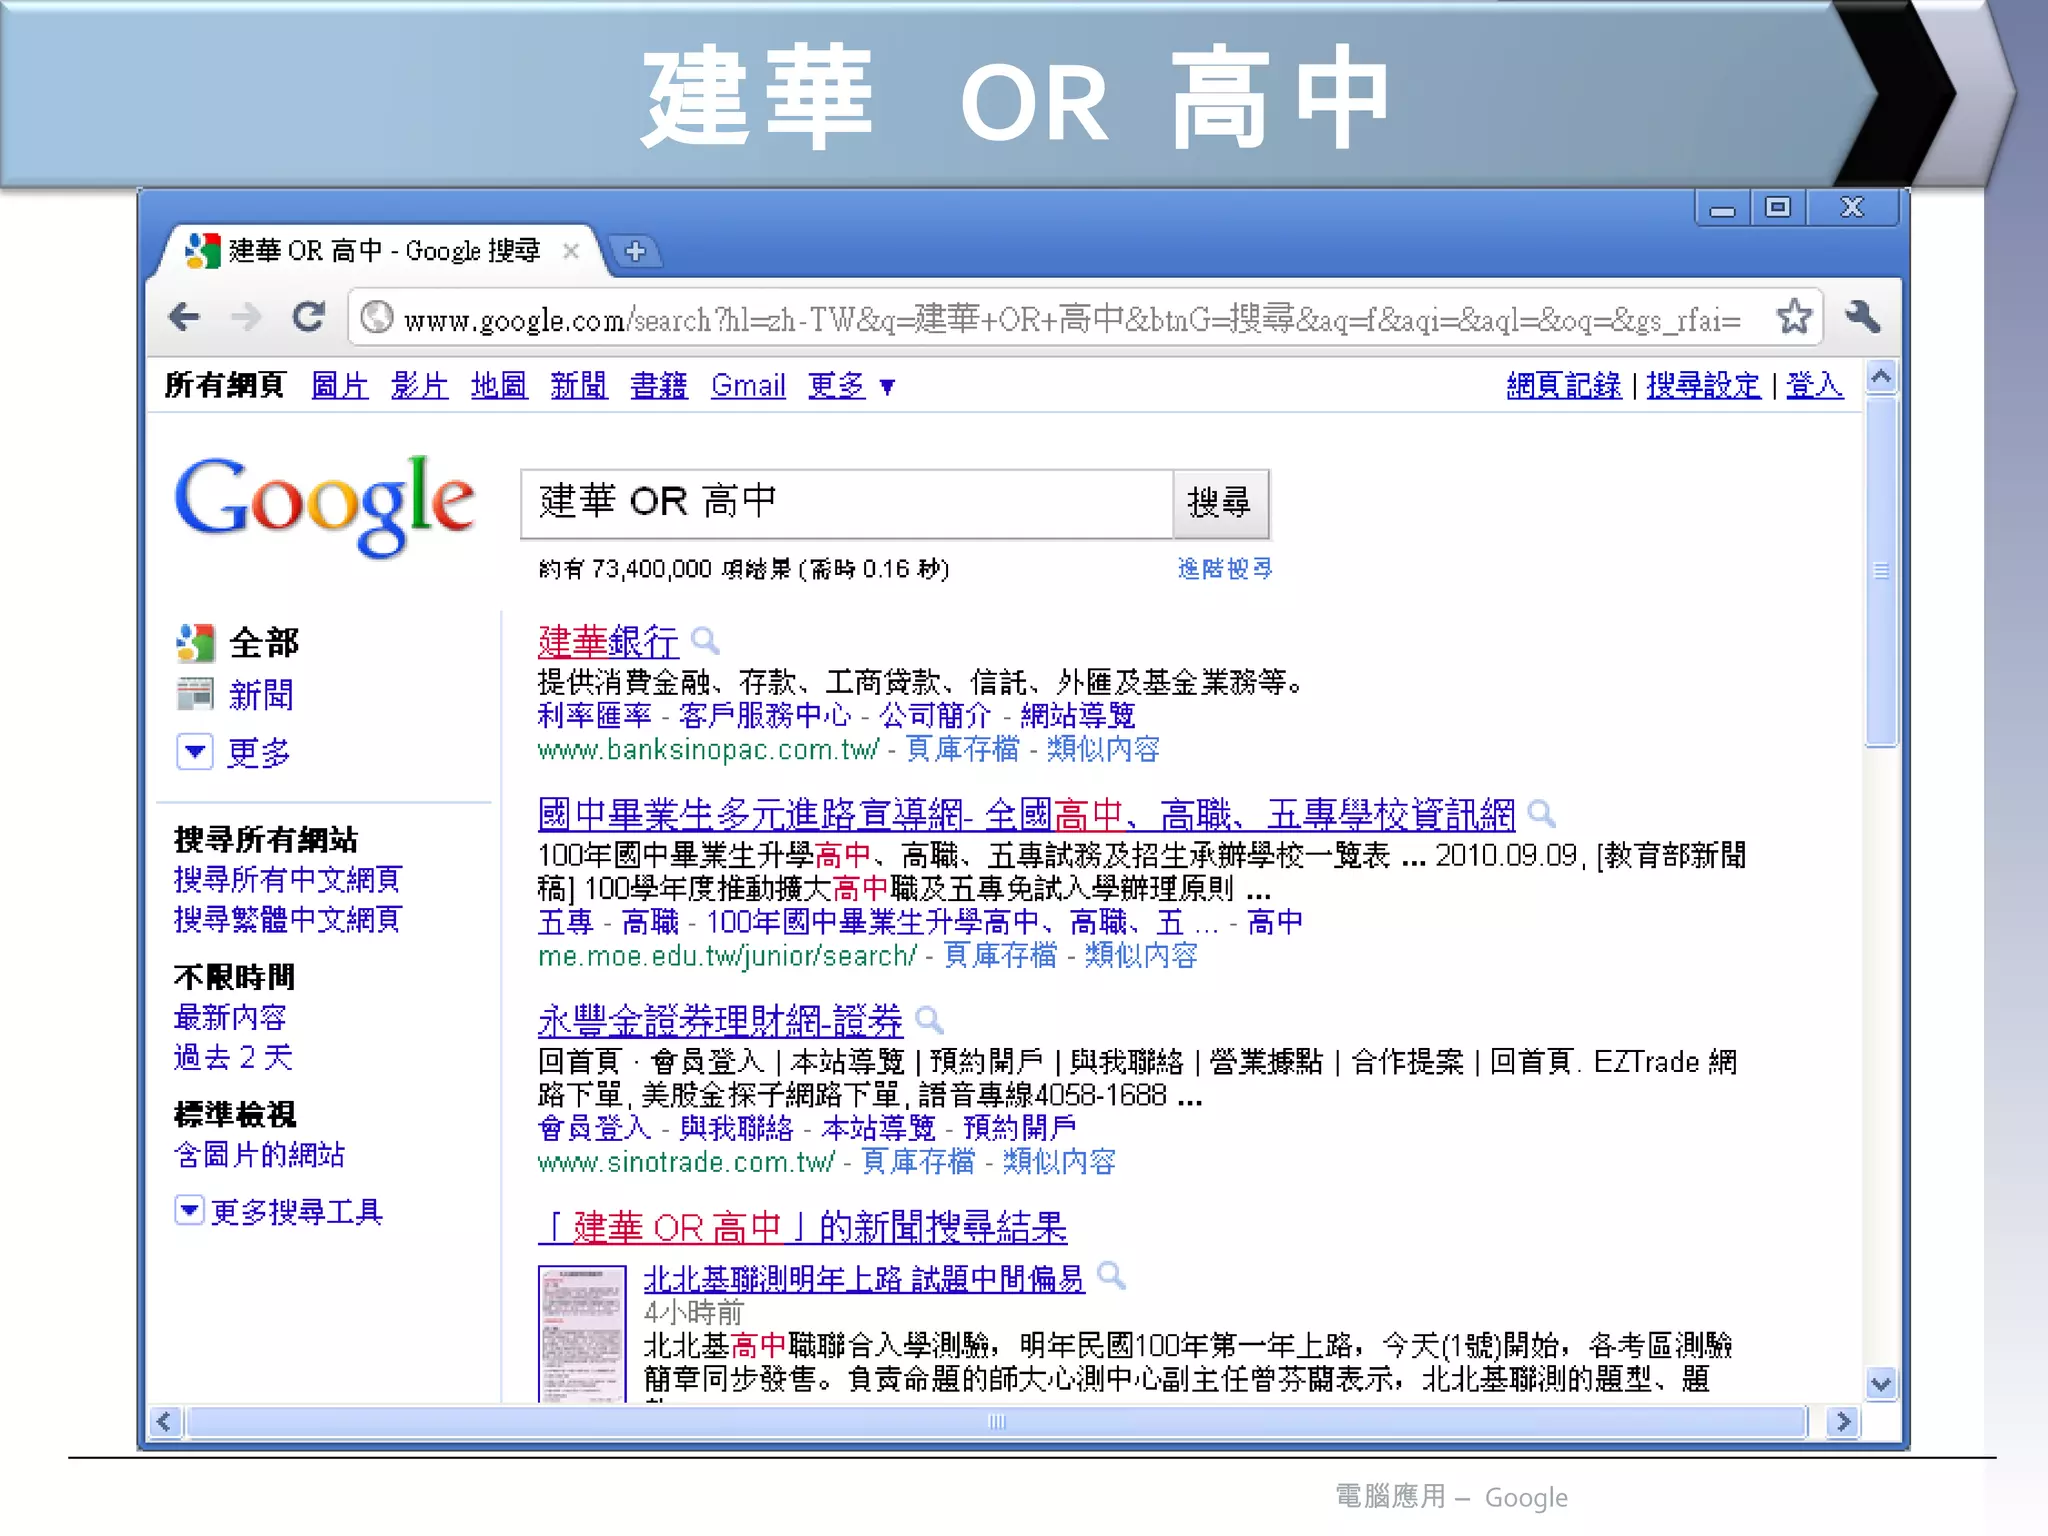Maximize the browser window
Screen dimensions: 2048x1536
point(1777,208)
